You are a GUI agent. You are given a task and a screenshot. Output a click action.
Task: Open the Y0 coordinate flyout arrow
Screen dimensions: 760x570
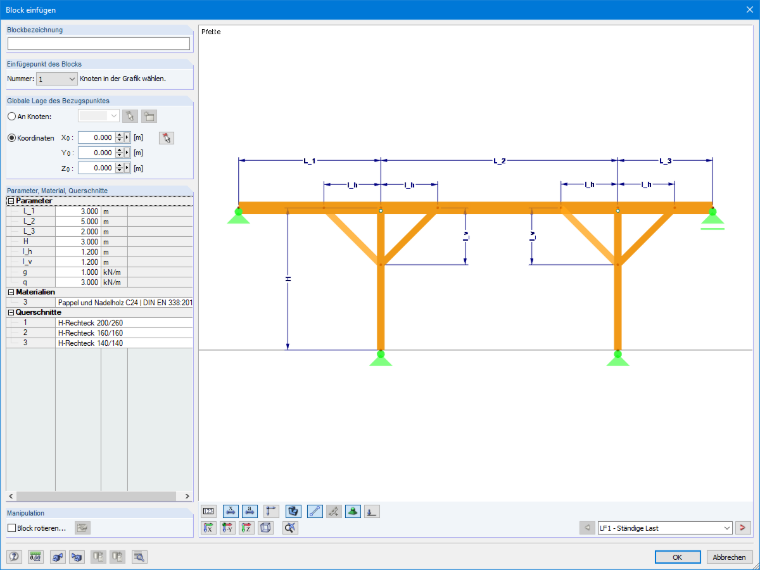tap(127, 153)
